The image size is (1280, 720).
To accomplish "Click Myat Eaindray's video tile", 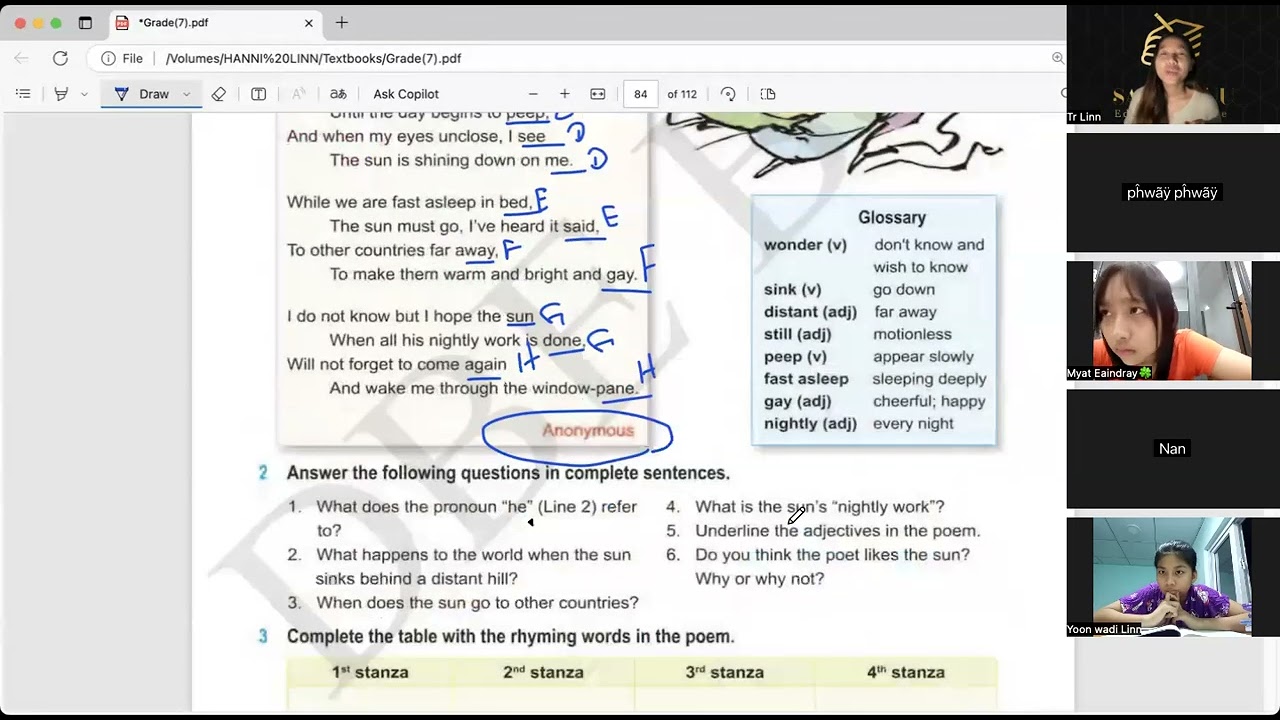I will pos(1172,321).
